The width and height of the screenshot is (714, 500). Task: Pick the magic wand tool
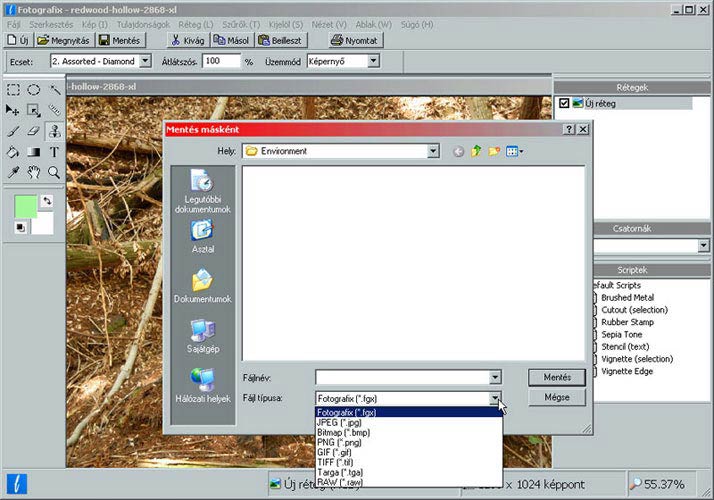54,90
